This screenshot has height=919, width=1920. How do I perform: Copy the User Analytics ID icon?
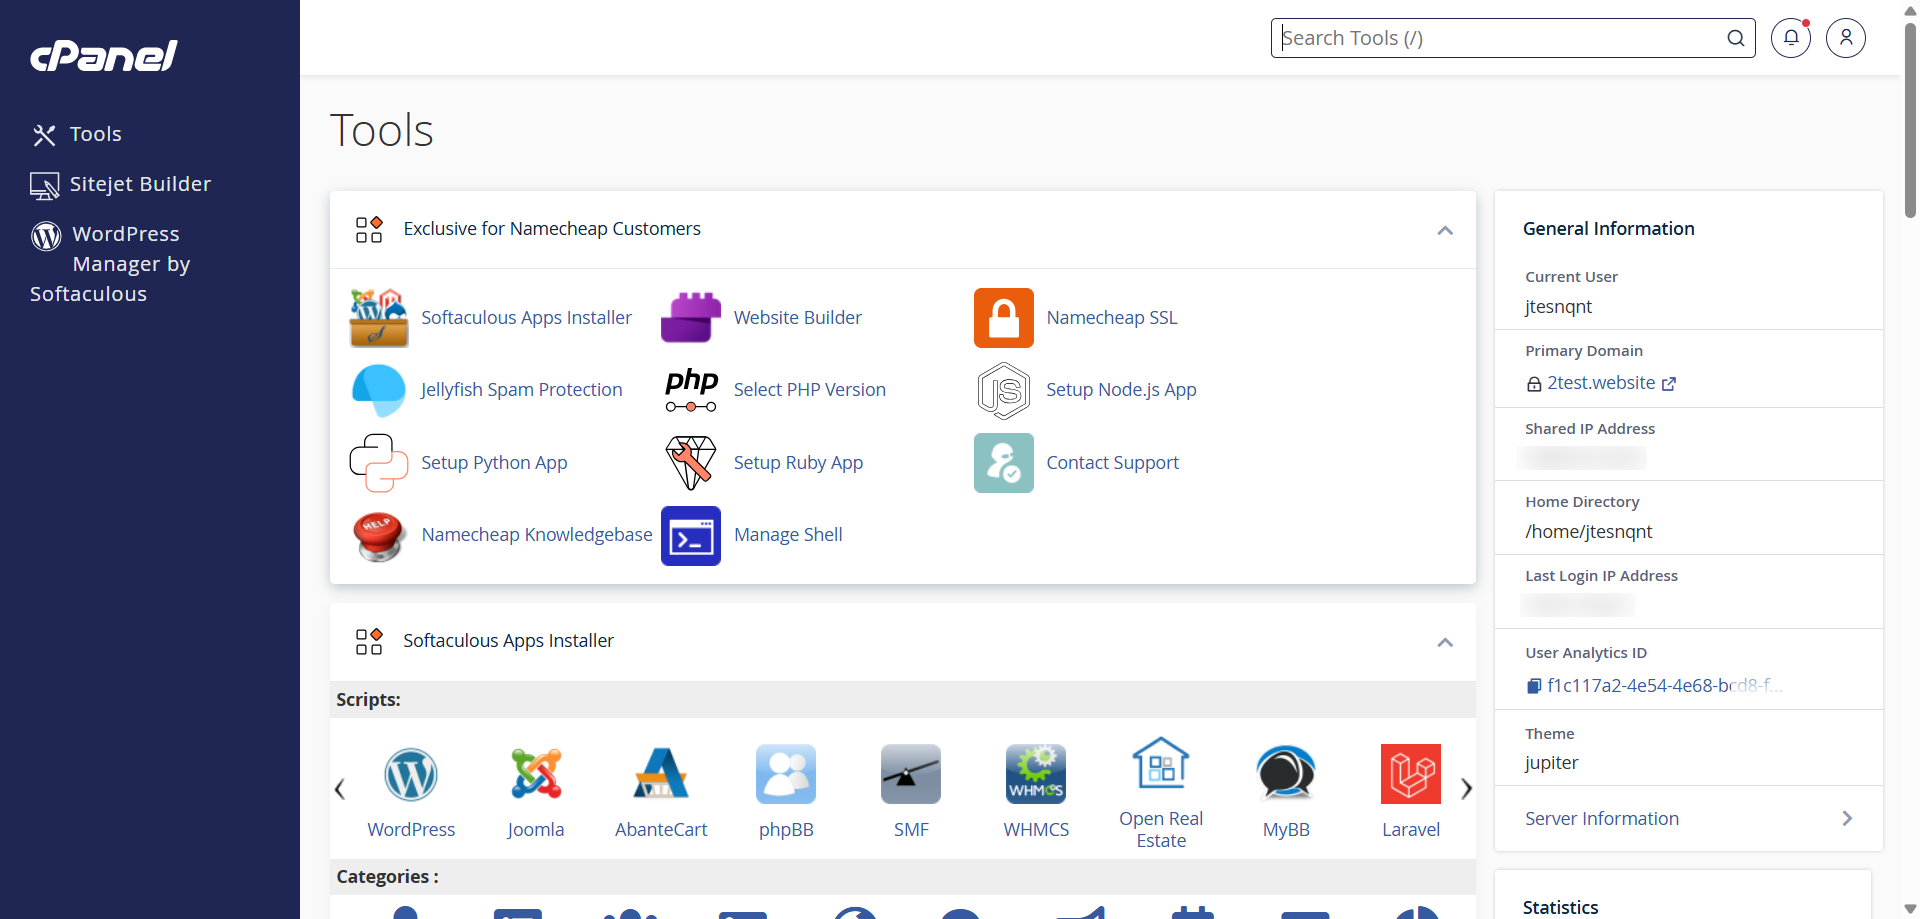[x=1534, y=686]
